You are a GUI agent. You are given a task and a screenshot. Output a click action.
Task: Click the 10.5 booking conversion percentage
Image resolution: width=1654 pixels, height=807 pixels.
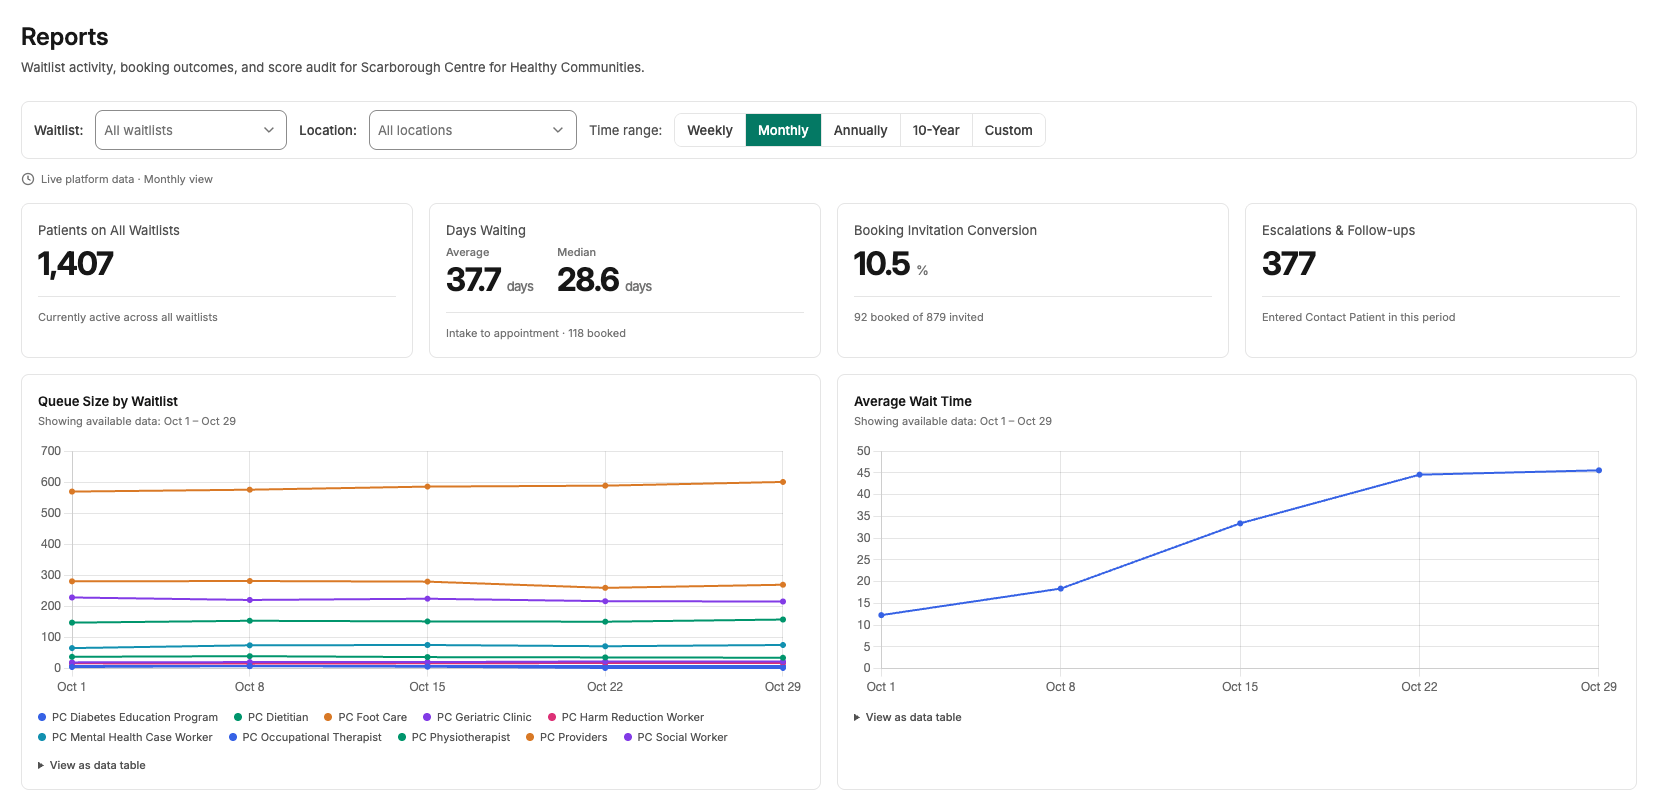[882, 264]
